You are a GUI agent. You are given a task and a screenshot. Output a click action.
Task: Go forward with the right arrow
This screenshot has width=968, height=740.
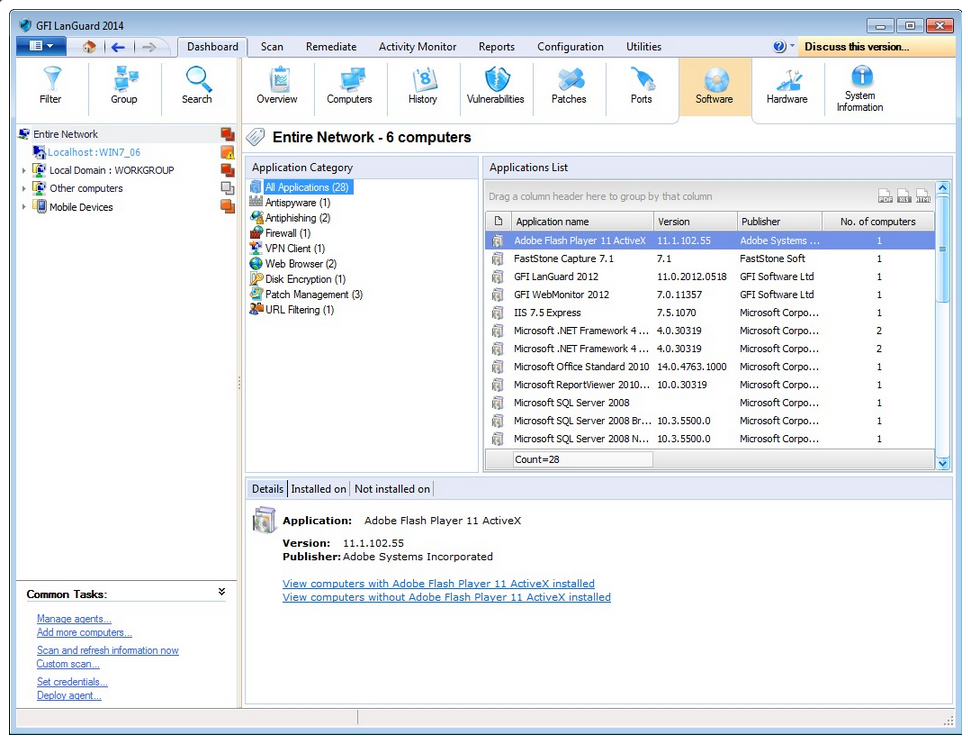149,47
